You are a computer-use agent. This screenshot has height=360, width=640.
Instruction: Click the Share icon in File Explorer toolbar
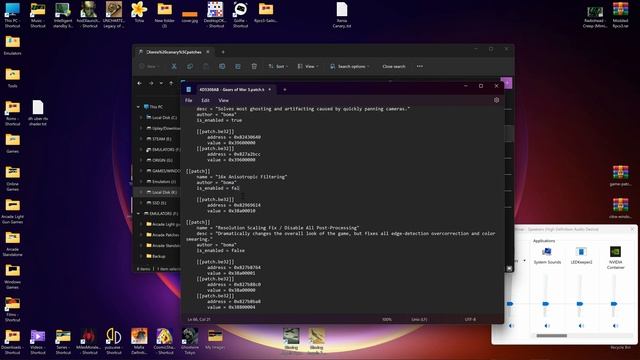tap(238, 67)
